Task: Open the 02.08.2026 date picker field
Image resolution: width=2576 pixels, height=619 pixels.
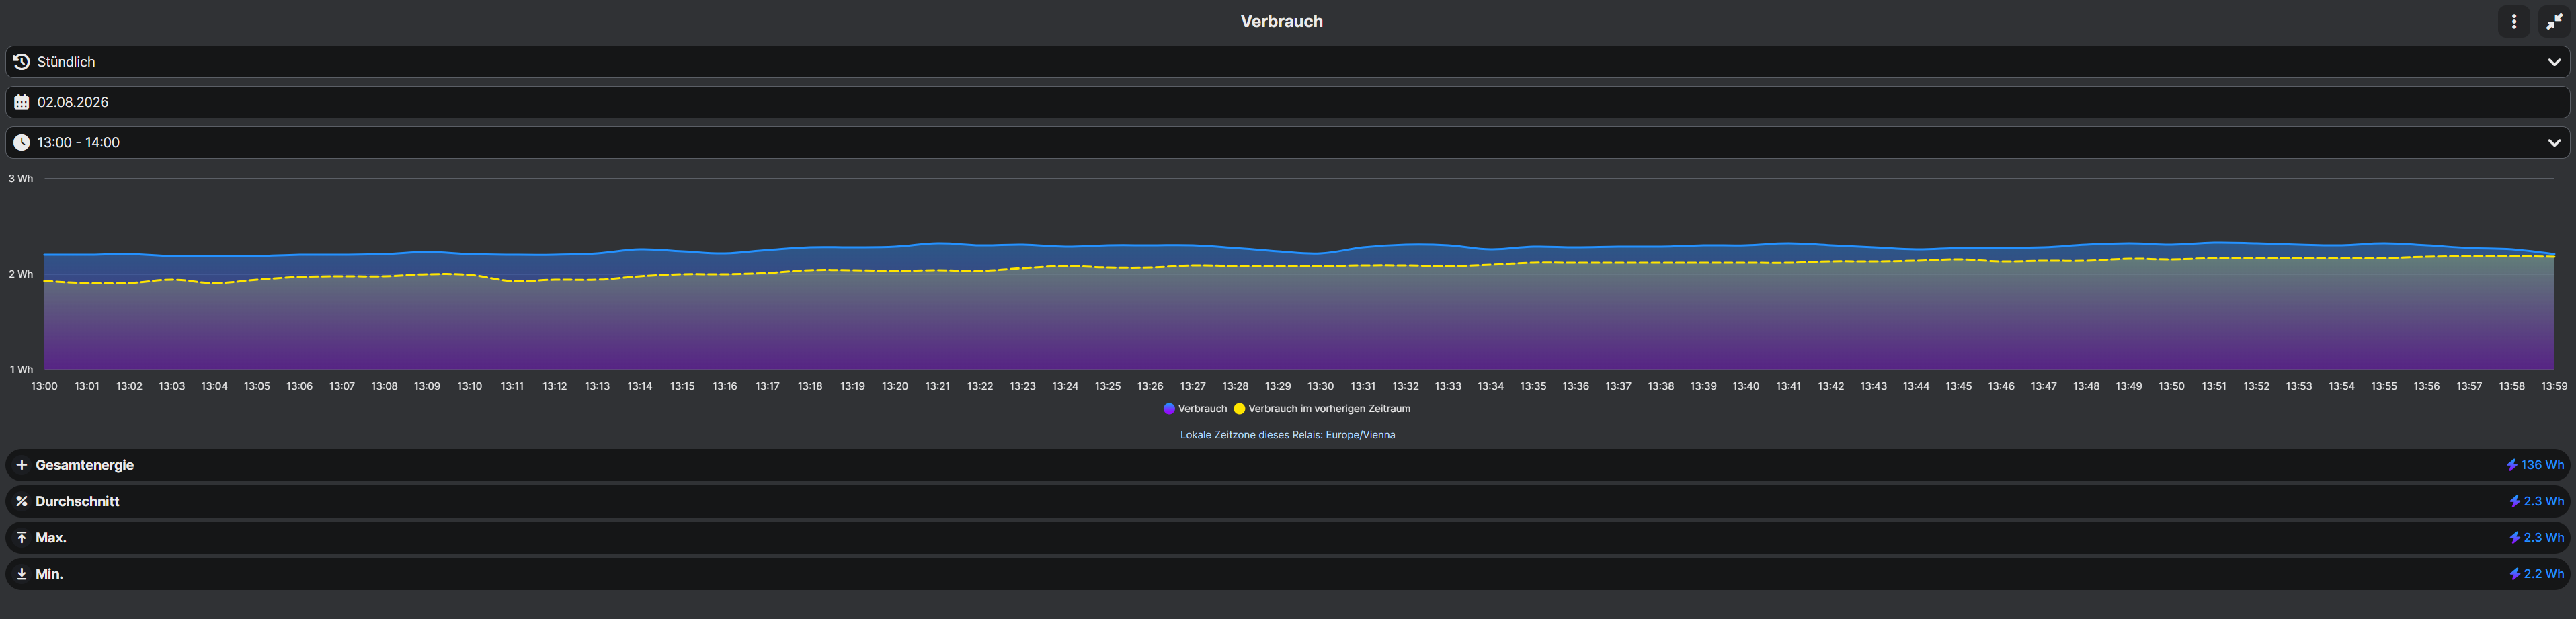Action: click(x=1287, y=102)
